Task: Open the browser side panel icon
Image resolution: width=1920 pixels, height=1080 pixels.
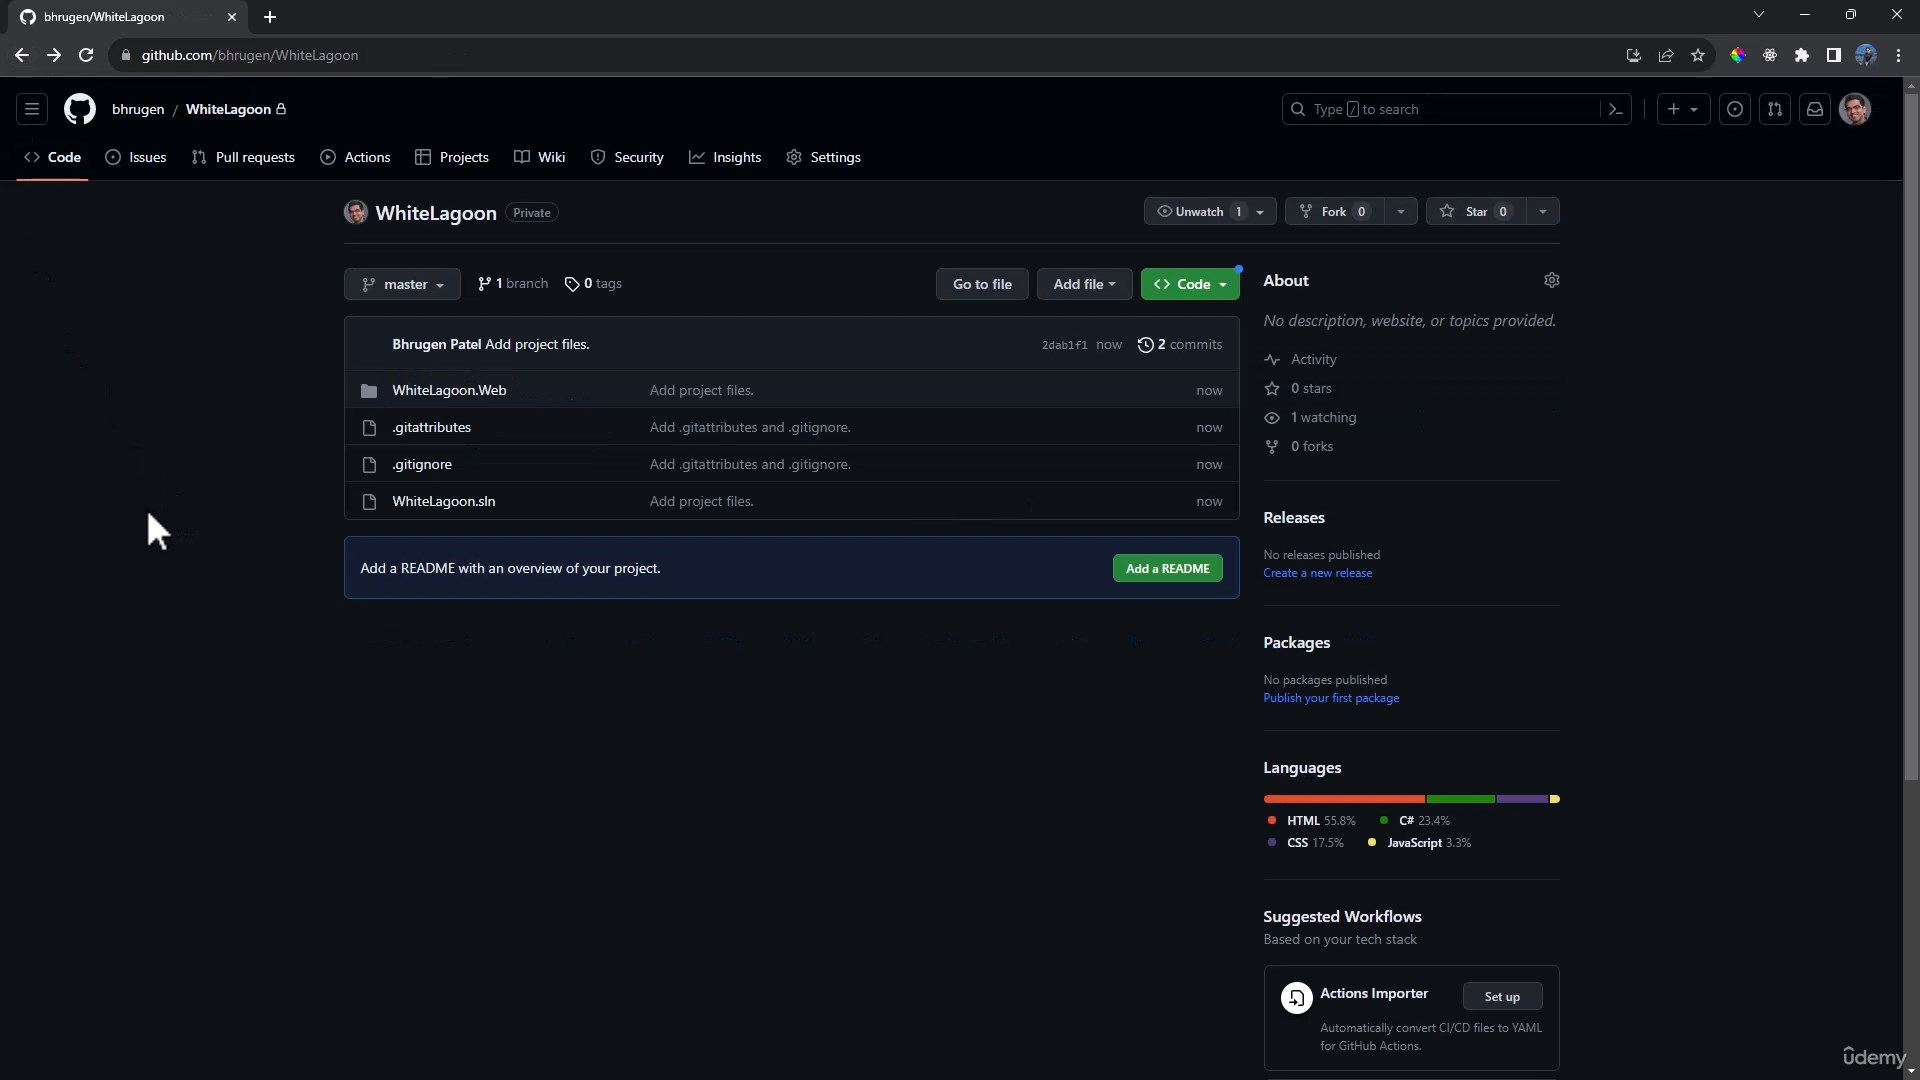Action: (x=1833, y=55)
